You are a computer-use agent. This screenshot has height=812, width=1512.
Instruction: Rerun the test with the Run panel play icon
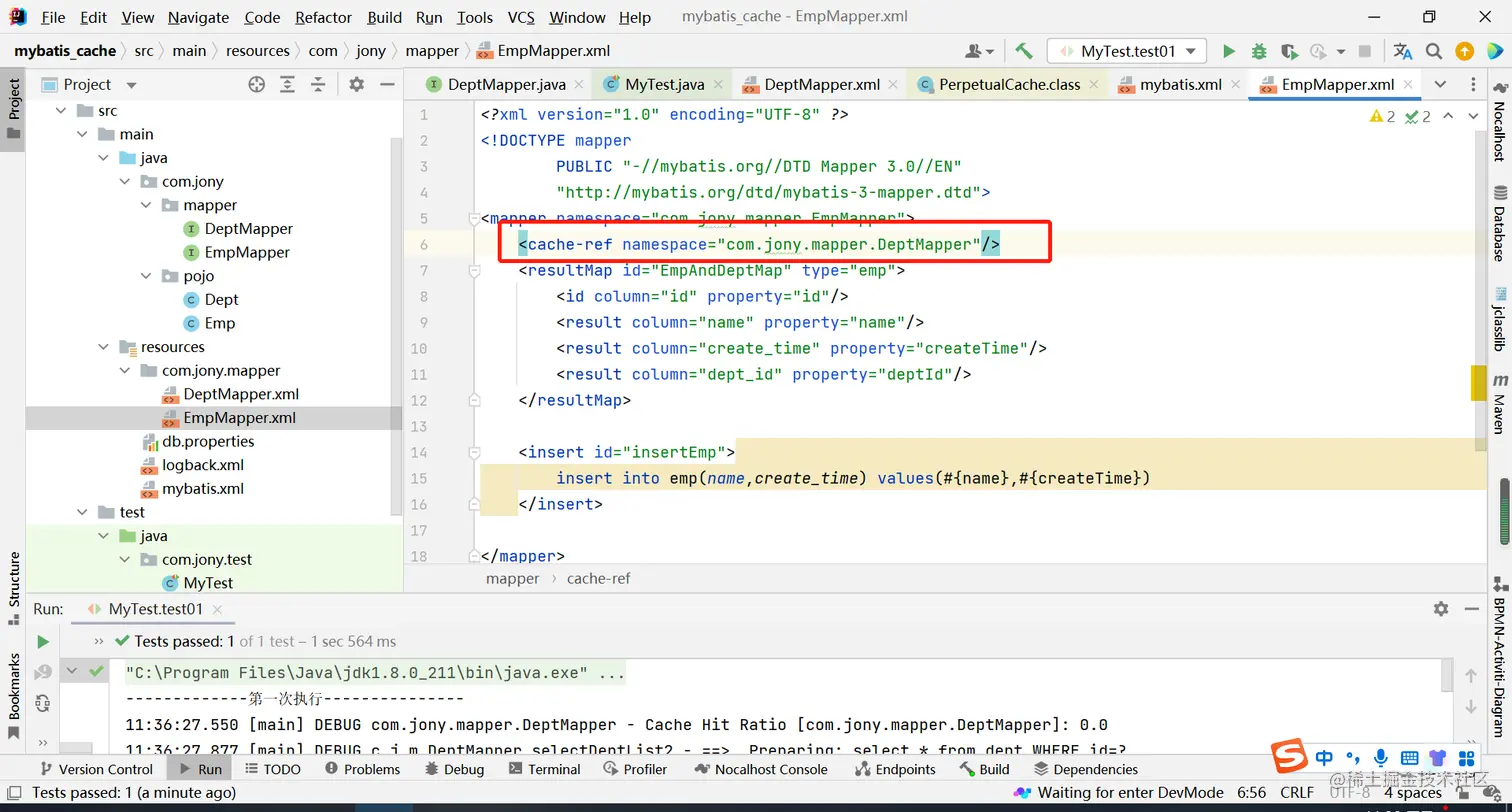pos(42,641)
